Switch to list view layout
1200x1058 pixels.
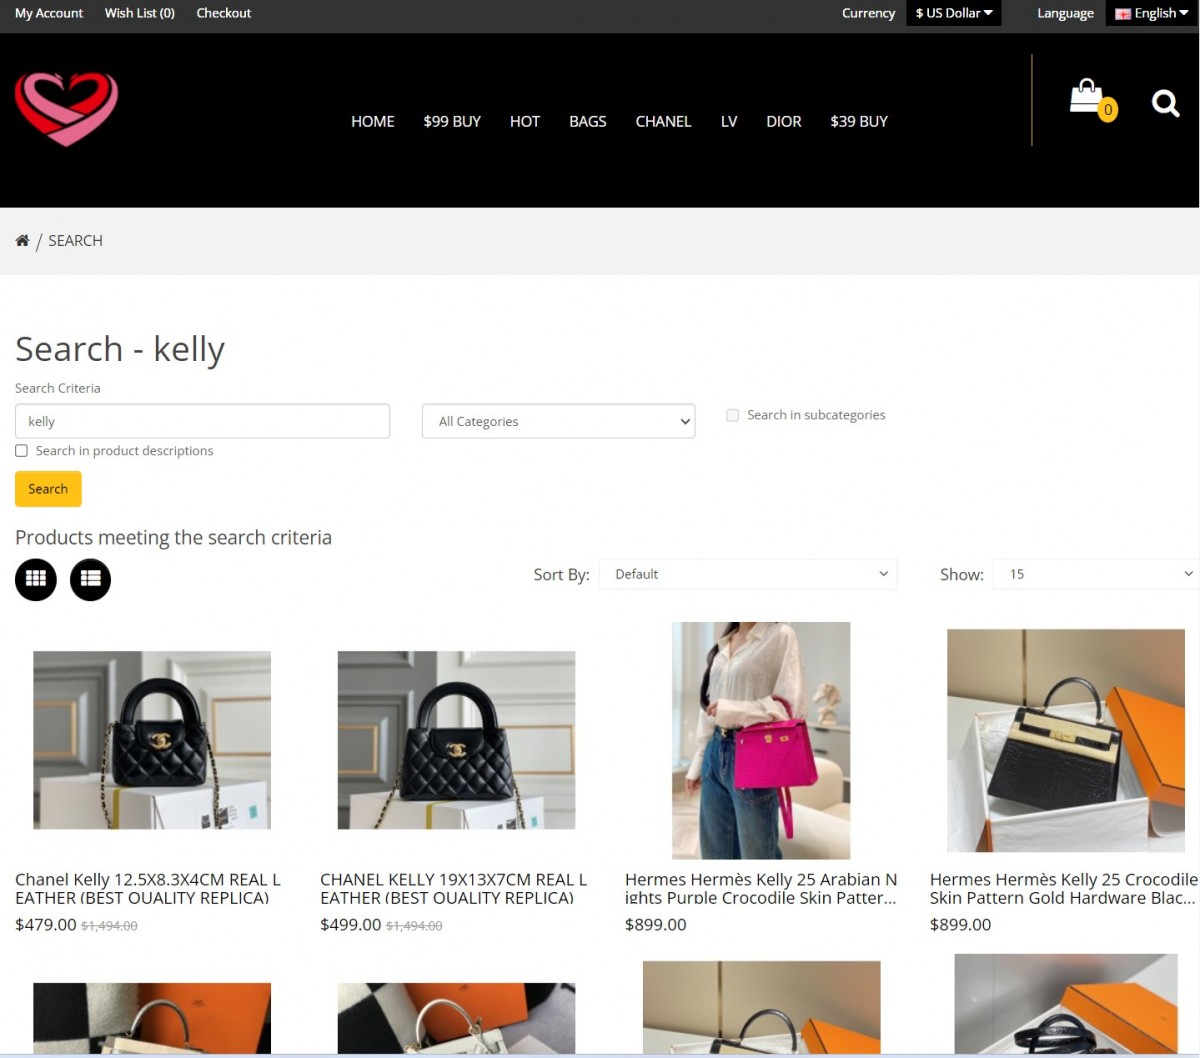pos(90,579)
